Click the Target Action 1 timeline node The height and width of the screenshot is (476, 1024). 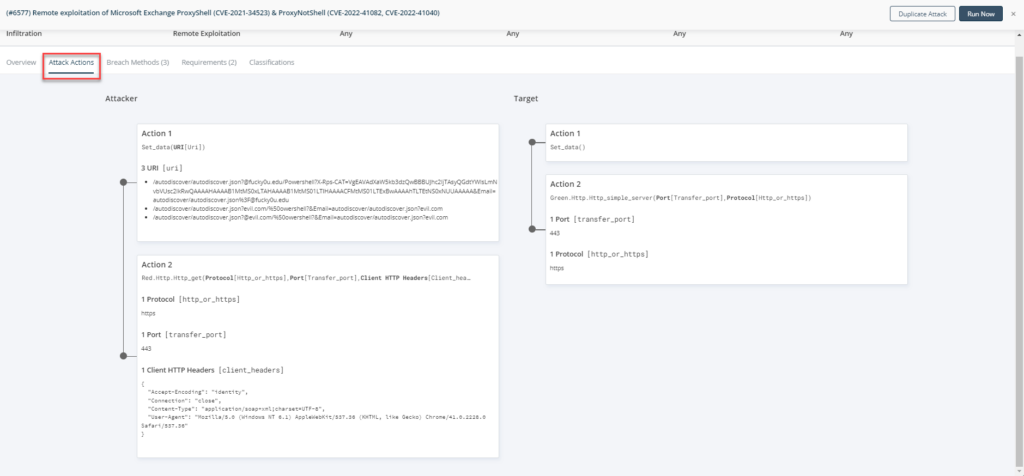(x=532, y=142)
